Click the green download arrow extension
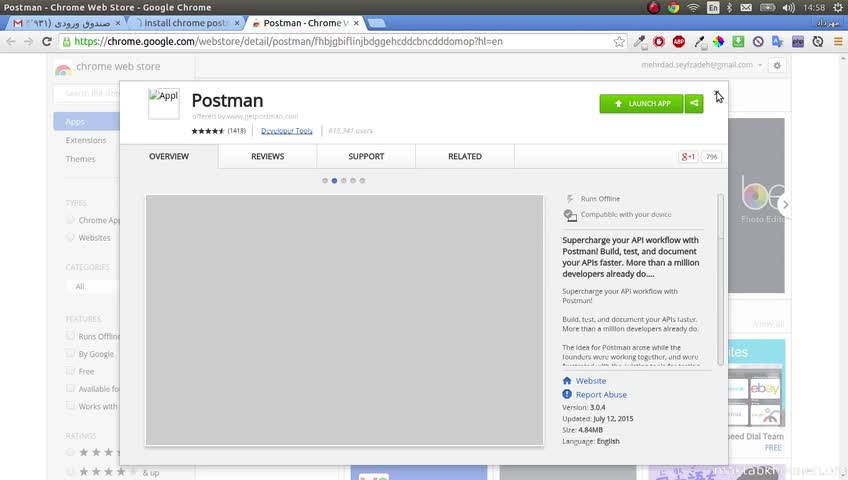848x480 pixels. click(x=738, y=42)
